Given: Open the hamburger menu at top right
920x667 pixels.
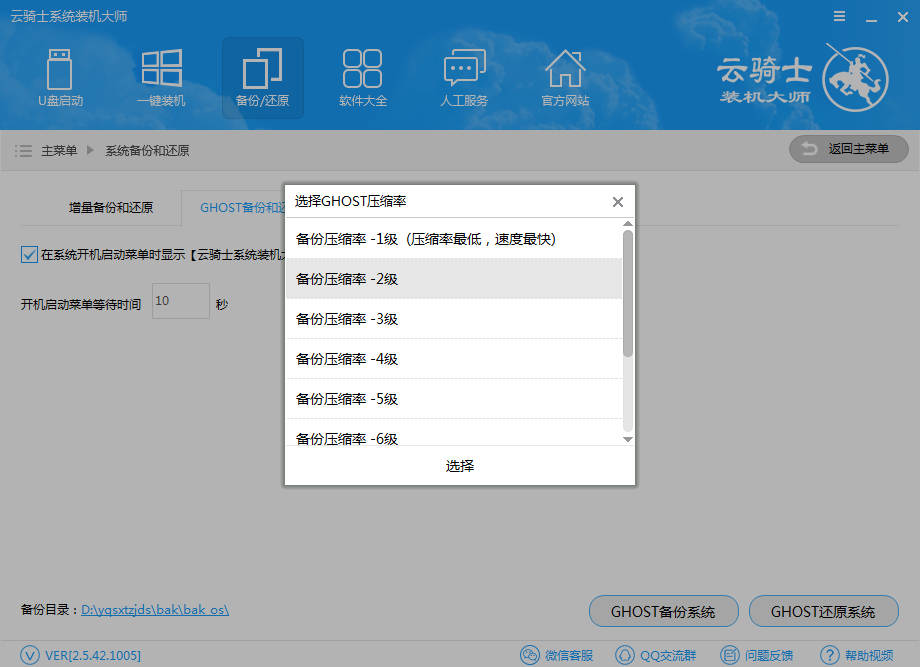Looking at the screenshot, I should click(838, 16).
